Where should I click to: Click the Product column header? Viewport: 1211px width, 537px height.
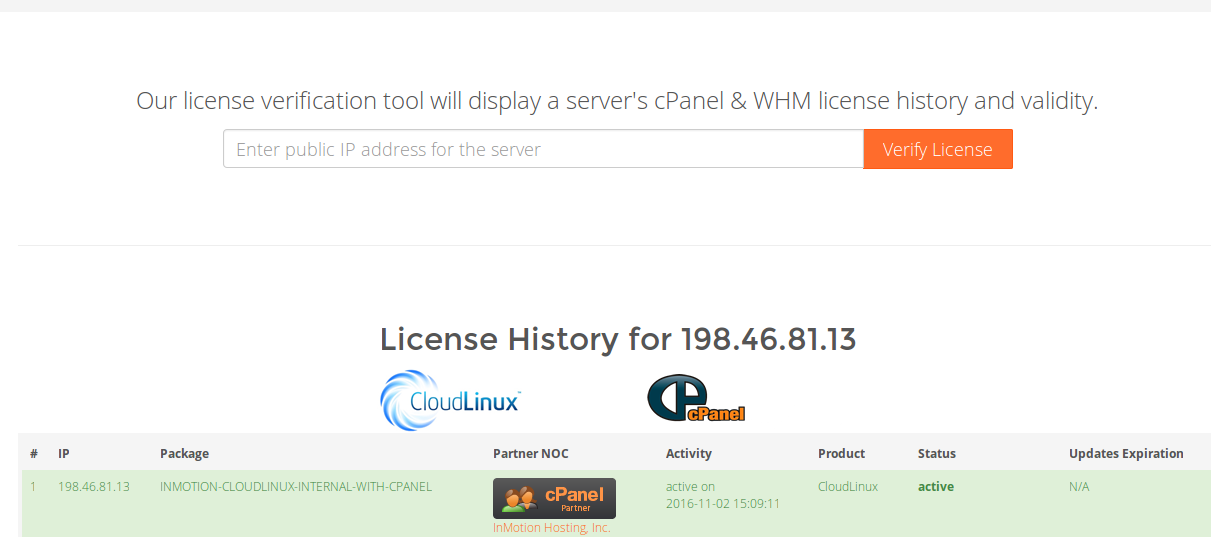(x=841, y=454)
